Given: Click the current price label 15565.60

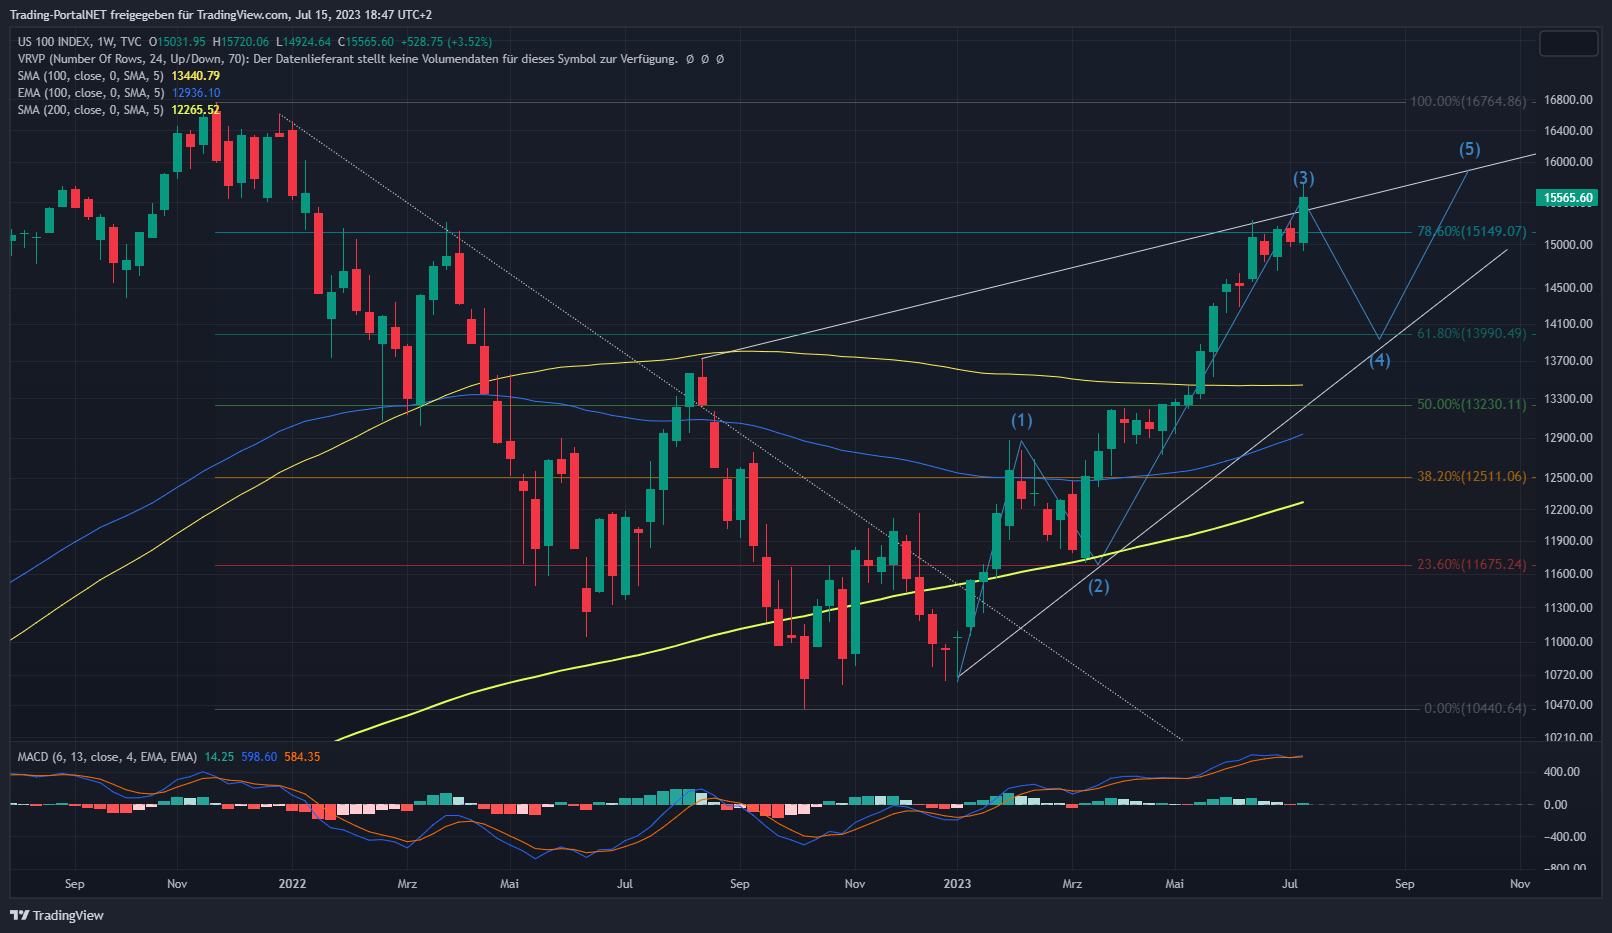Looking at the screenshot, I should click(1567, 198).
